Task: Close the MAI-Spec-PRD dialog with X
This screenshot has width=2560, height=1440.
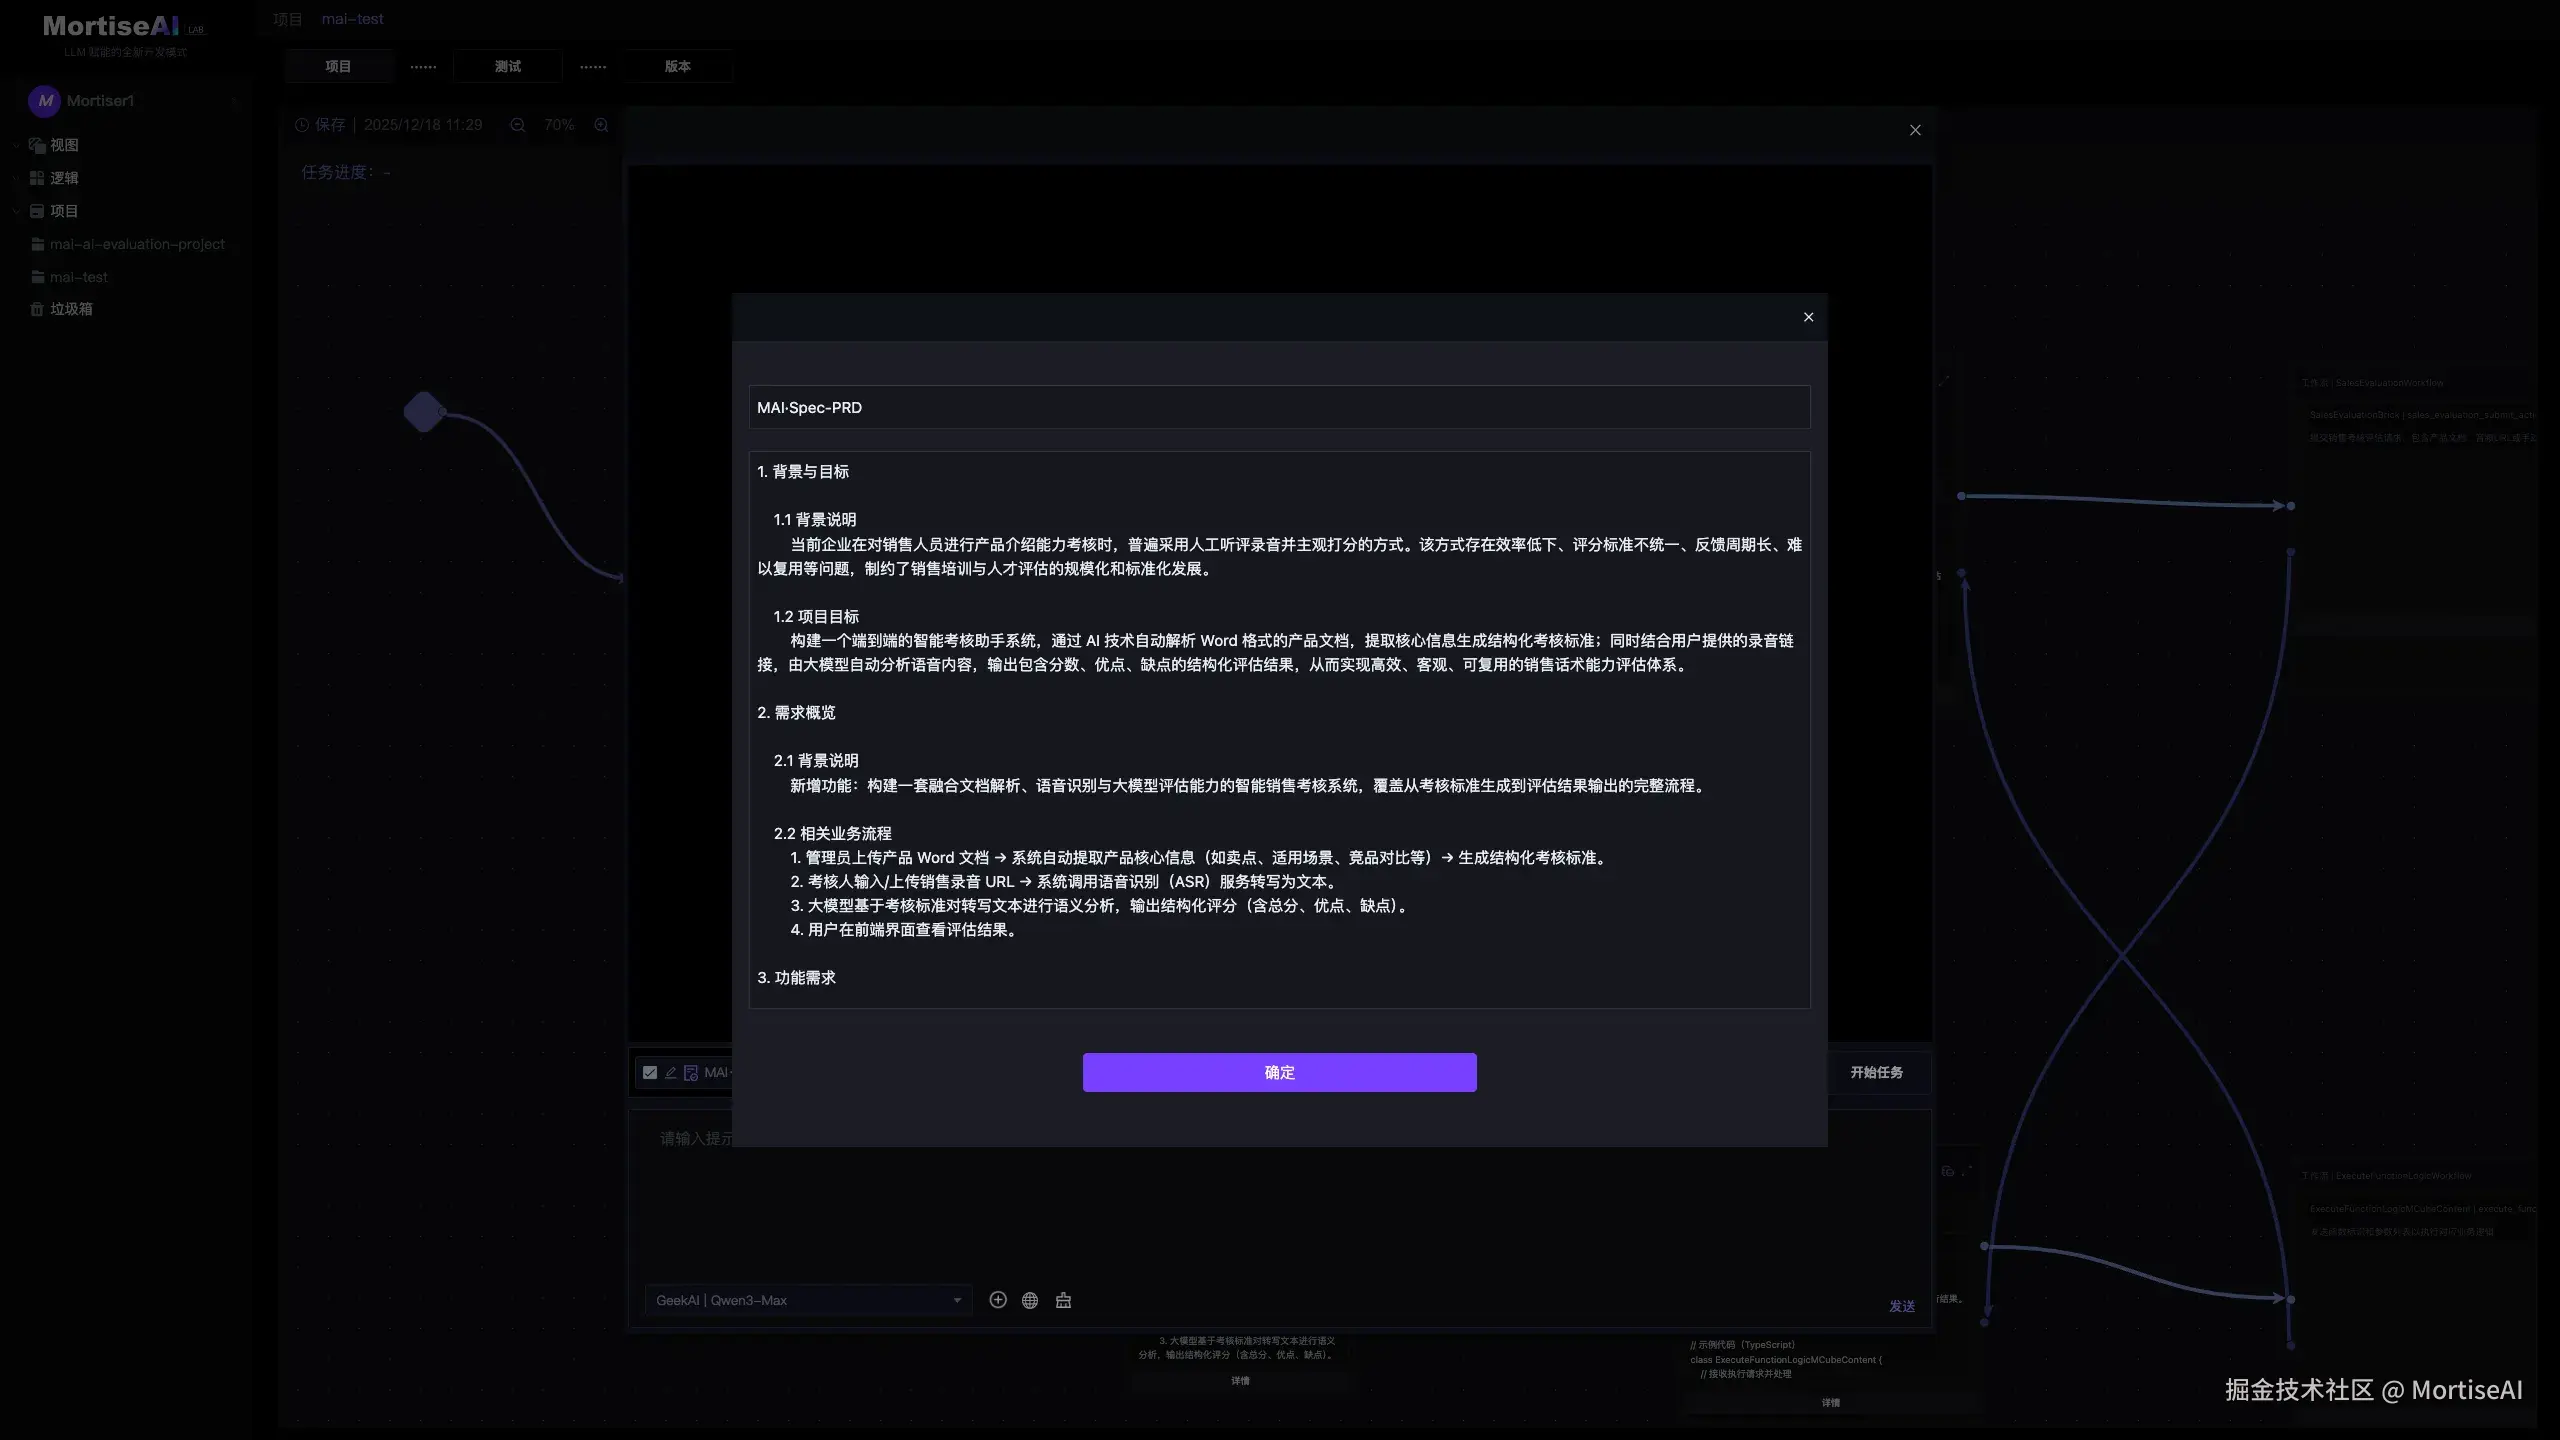Action: (x=1808, y=317)
